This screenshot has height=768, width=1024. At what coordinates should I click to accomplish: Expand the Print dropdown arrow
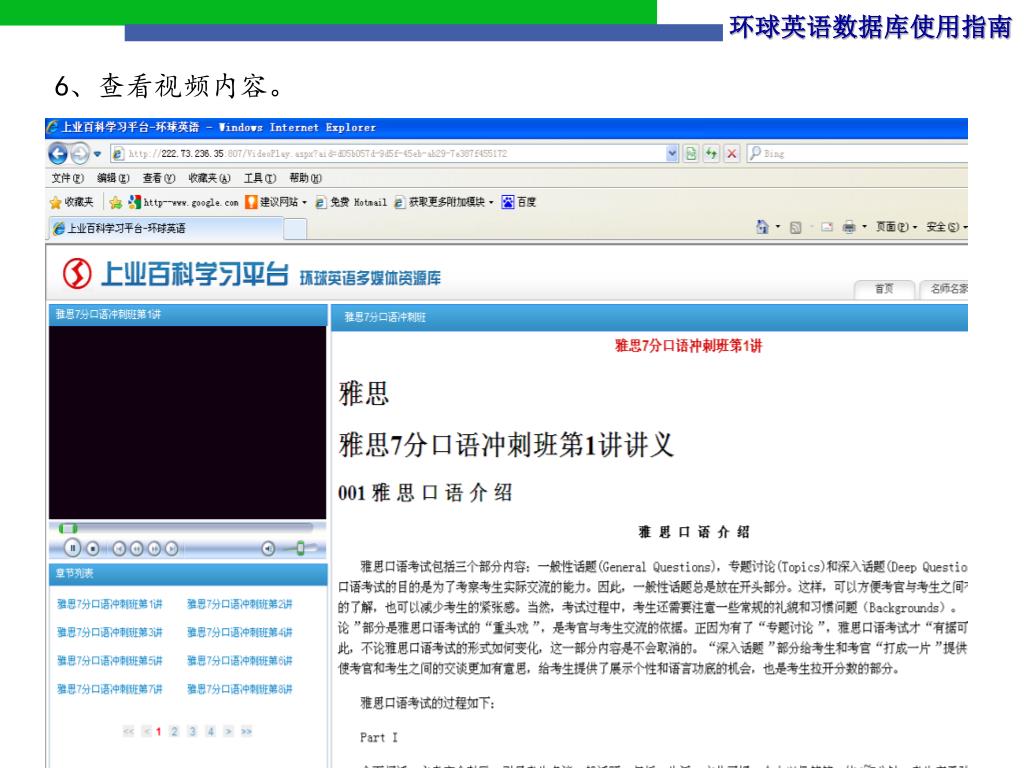pyautogui.click(x=864, y=227)
